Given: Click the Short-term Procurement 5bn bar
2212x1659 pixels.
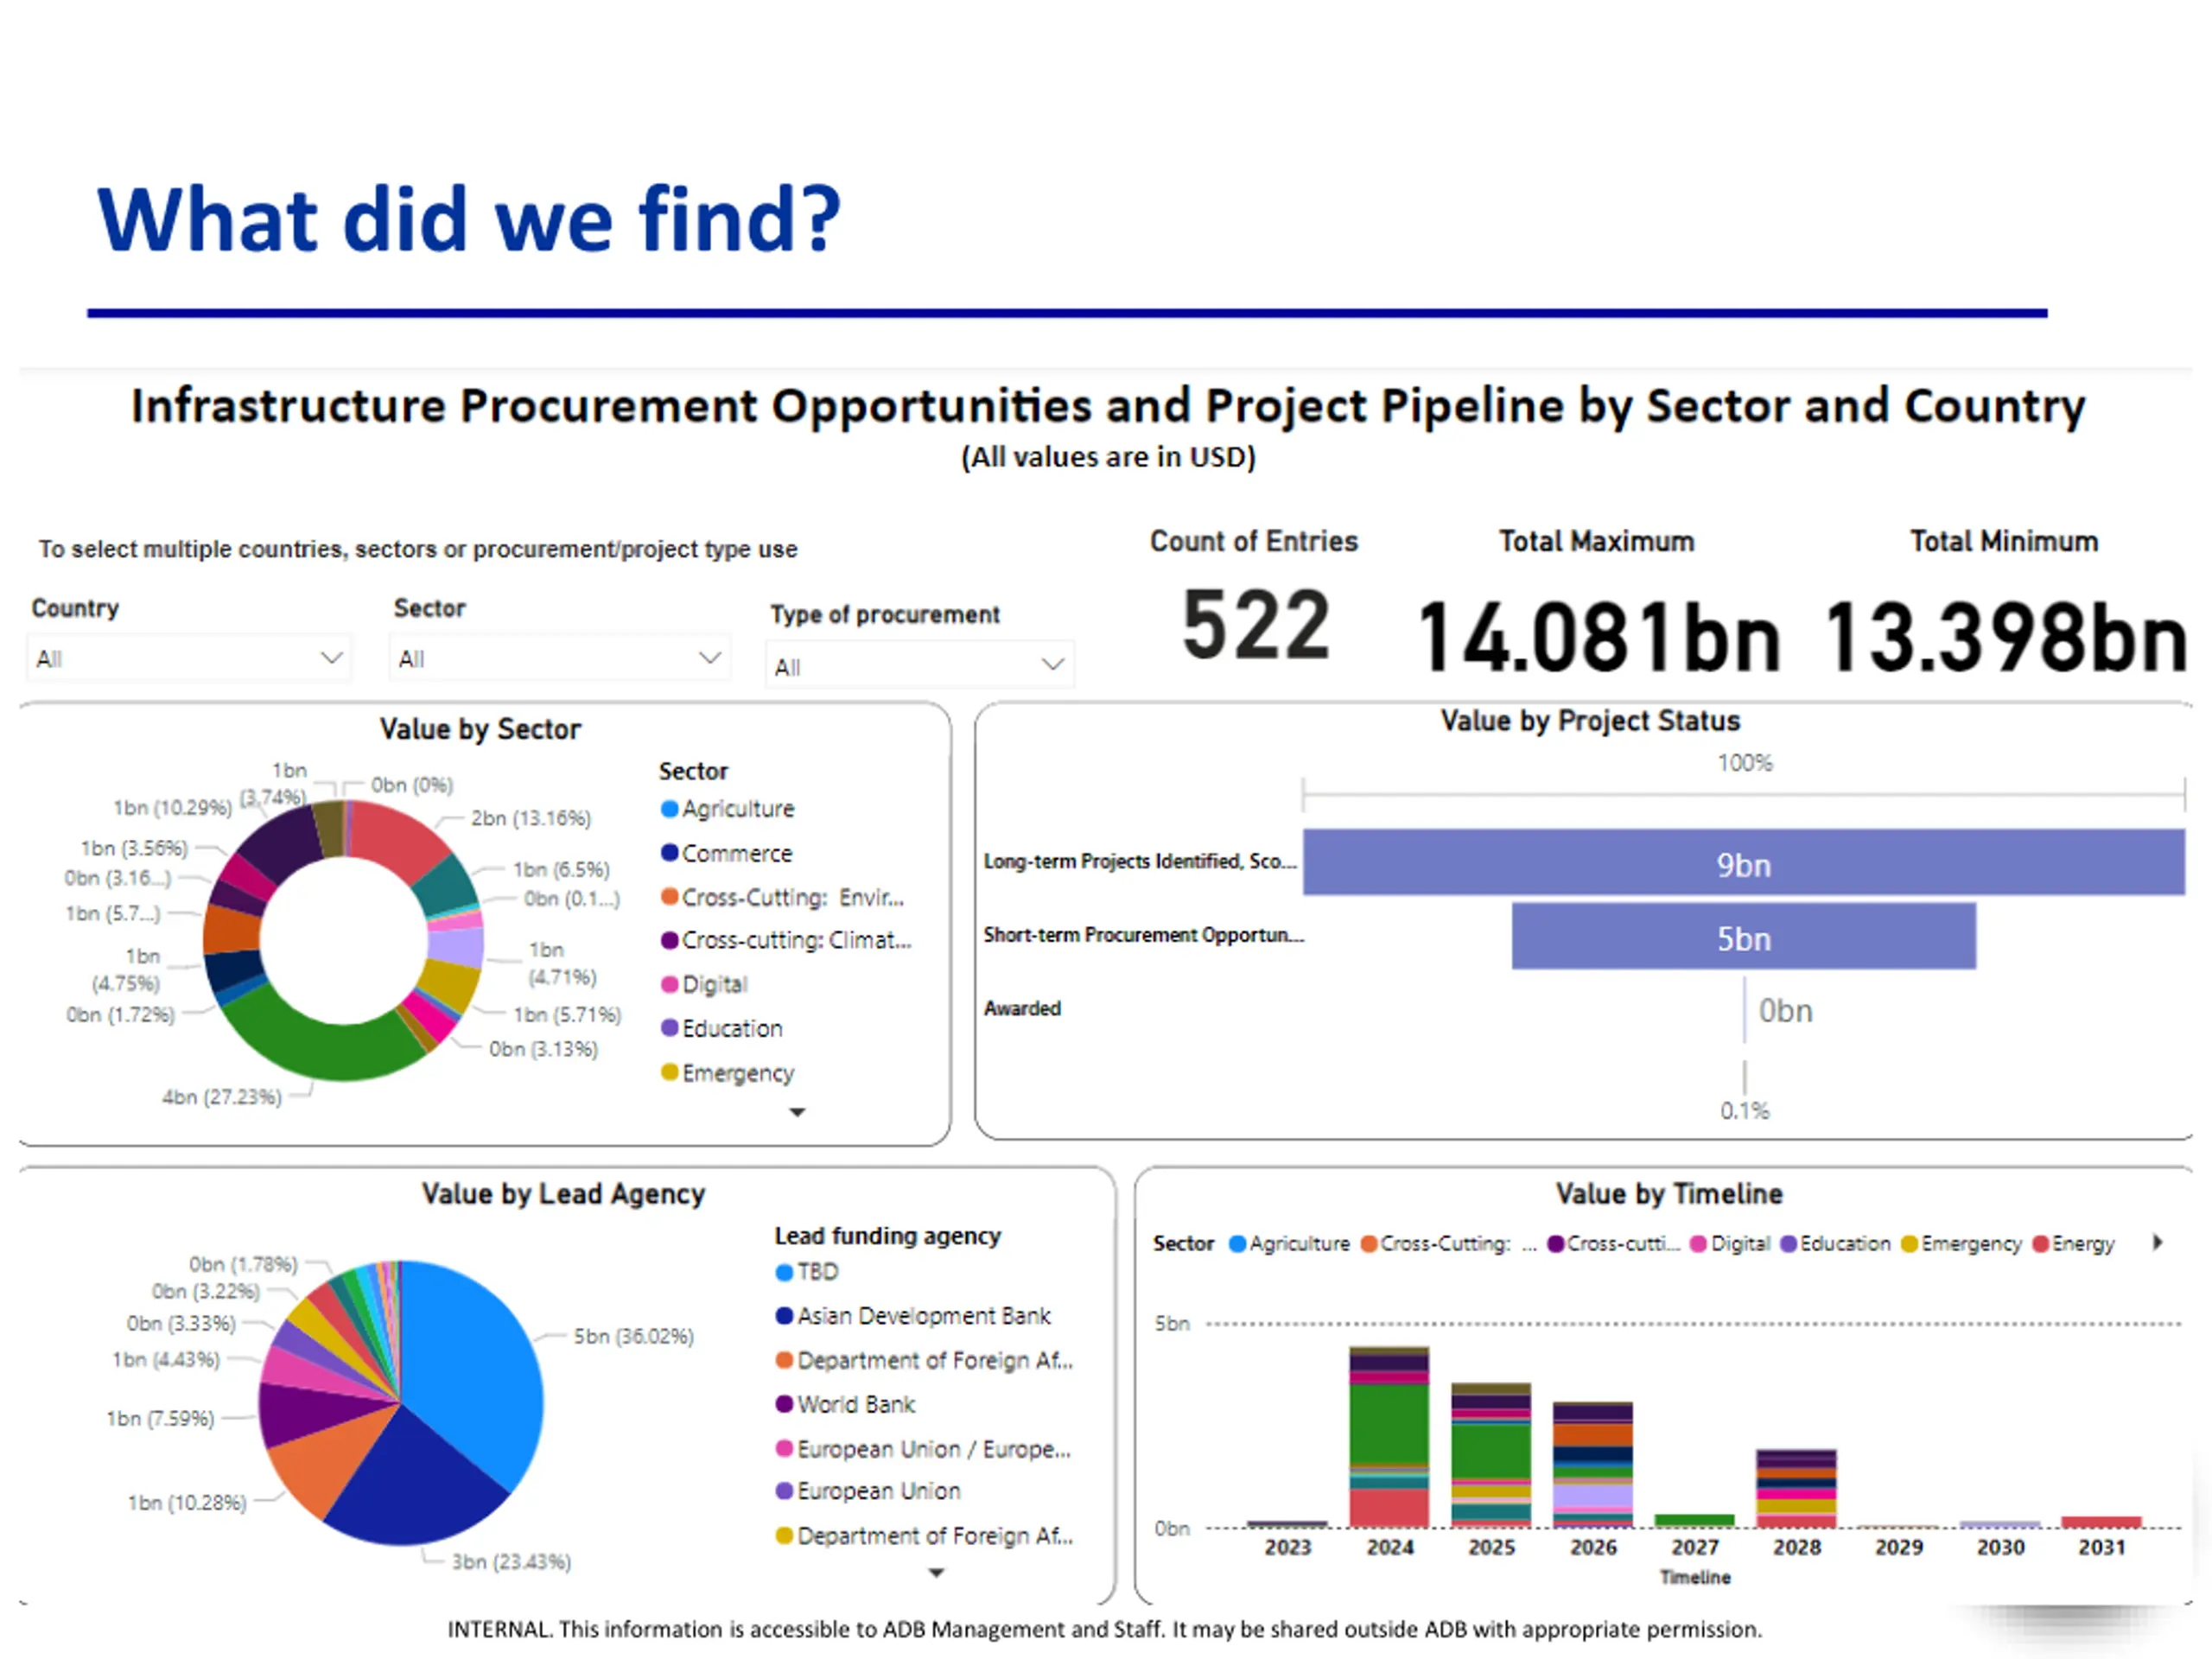Looking at the screenshot, I should (x=1742, y=937).
